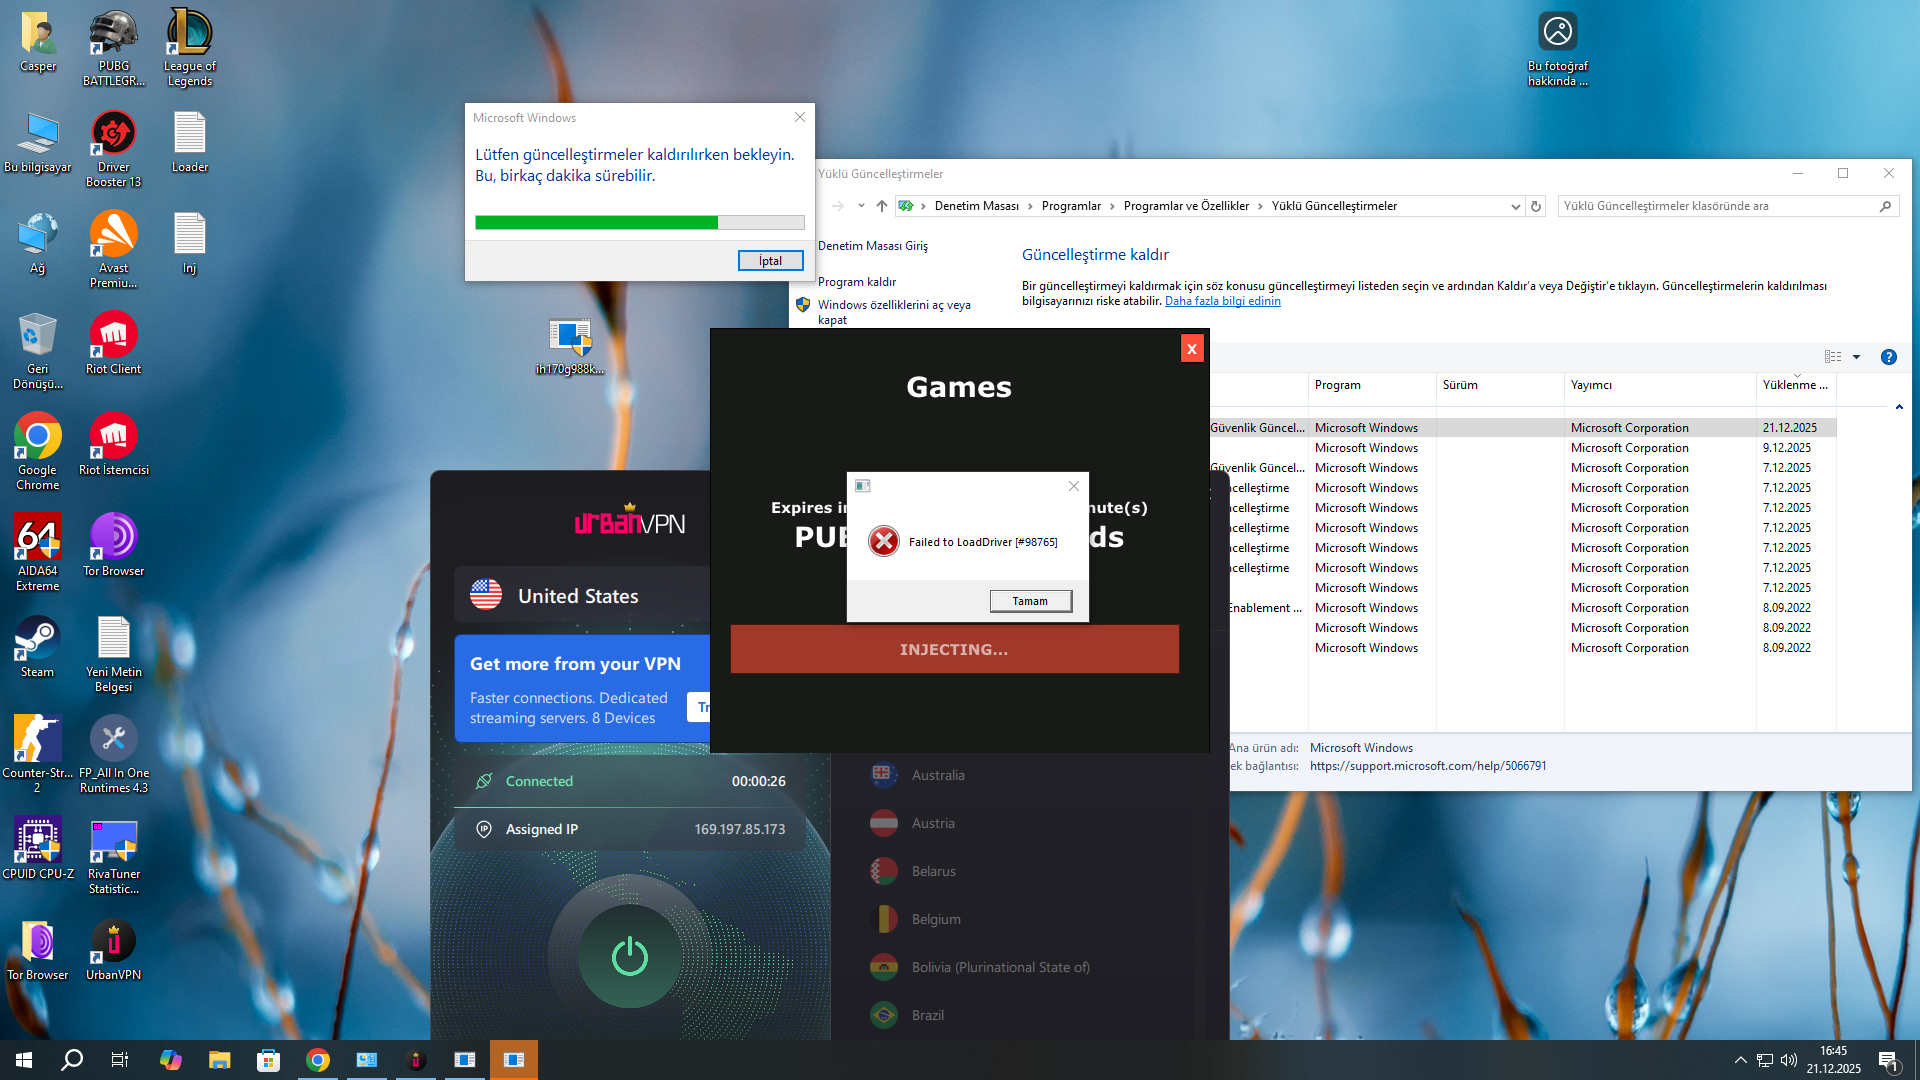
Task: Click the INJECTING button in Games window
Action: point(954,649)
